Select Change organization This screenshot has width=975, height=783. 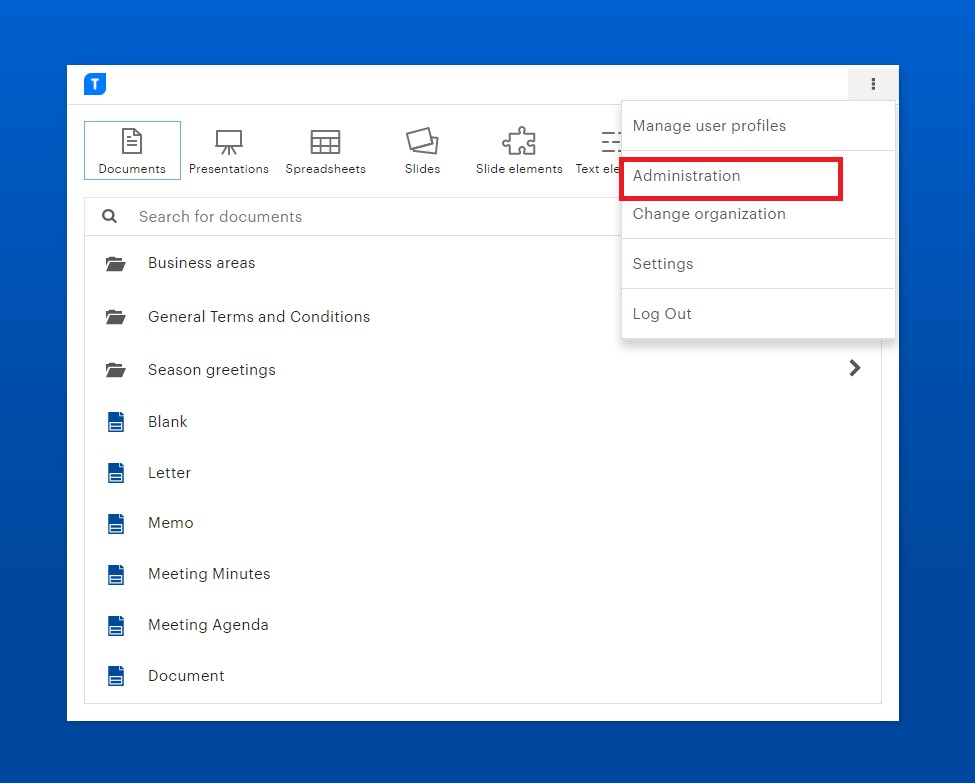tap(709, 214)
